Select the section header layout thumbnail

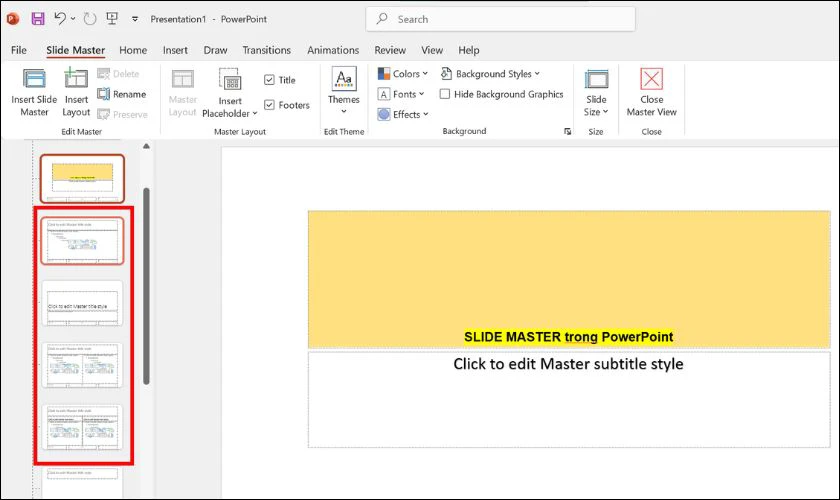click(x=82, y=303)
